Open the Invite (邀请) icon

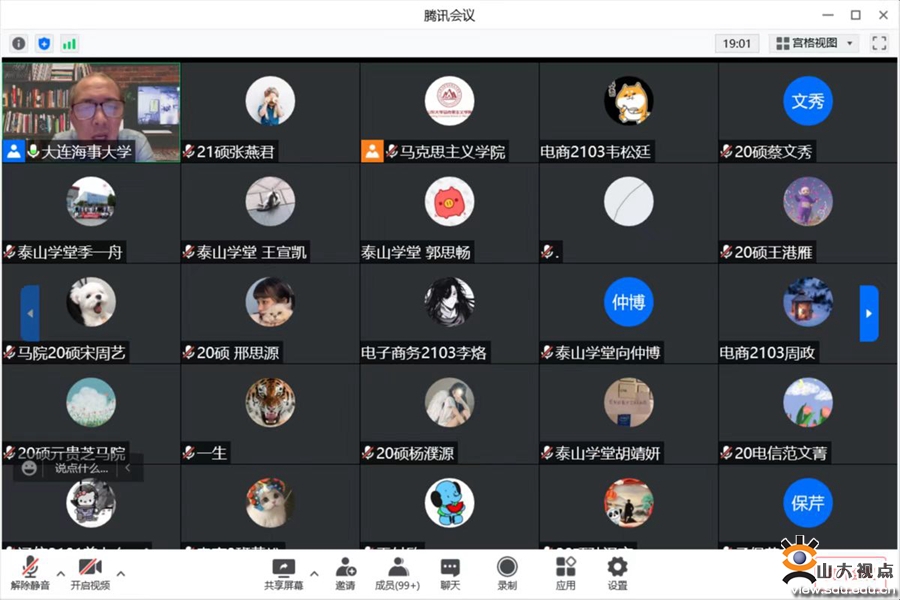tap(345, 574)
